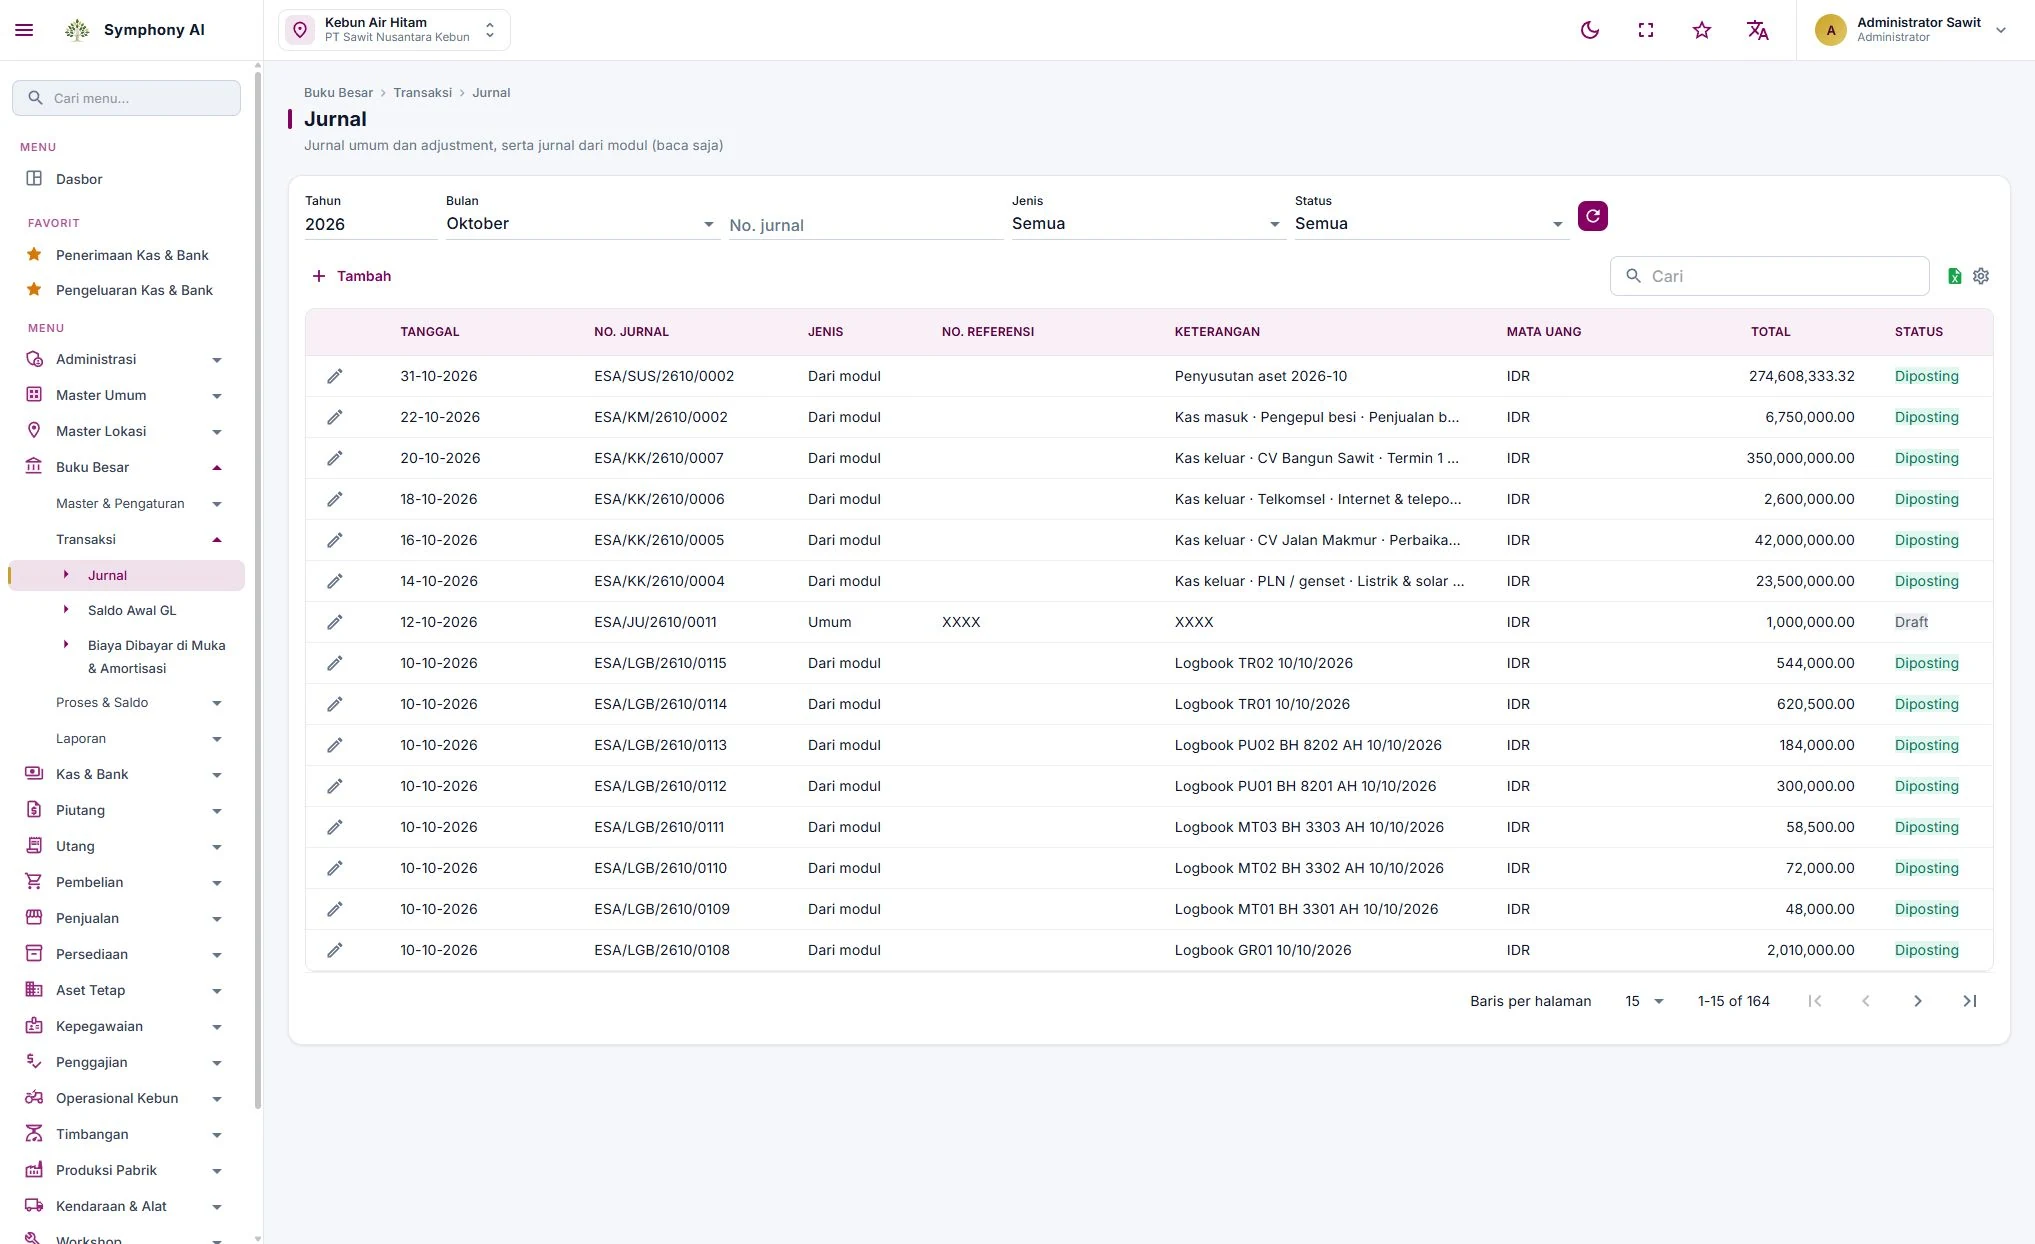Viewport: 2035px width, 1244px height.
Task: Open Pengeluaran Kas & Bank favorite
Action: pos(126,290)
